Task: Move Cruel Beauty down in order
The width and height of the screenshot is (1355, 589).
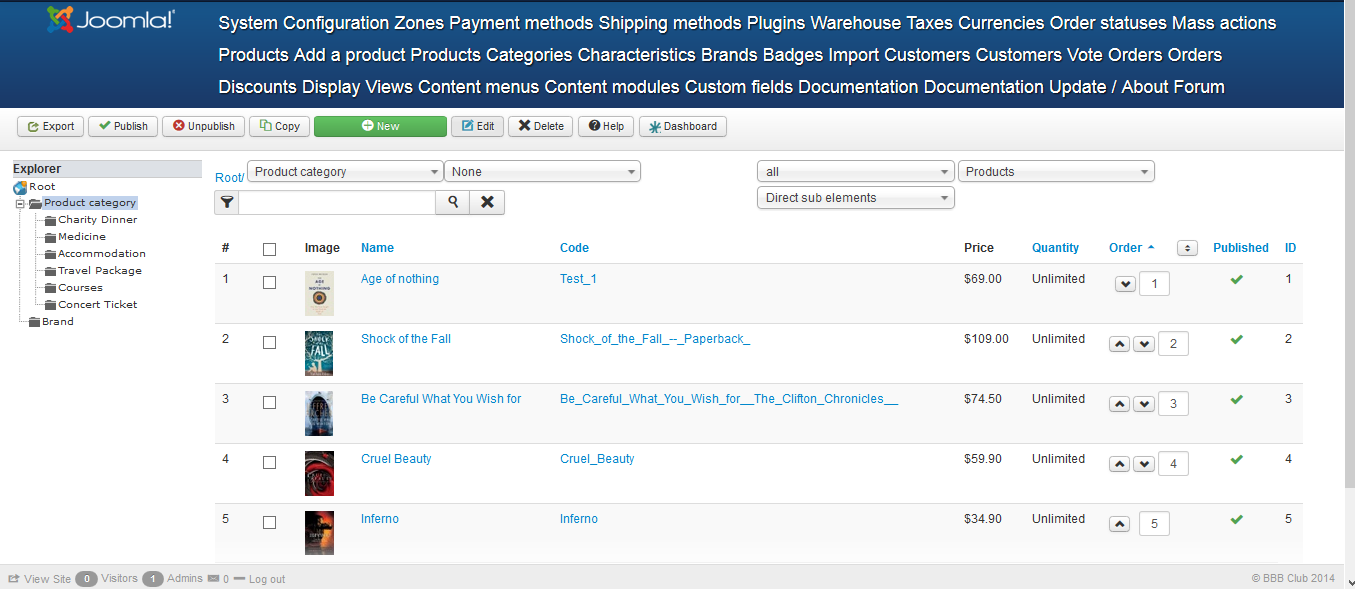Action: click(x=1144, y=465)
